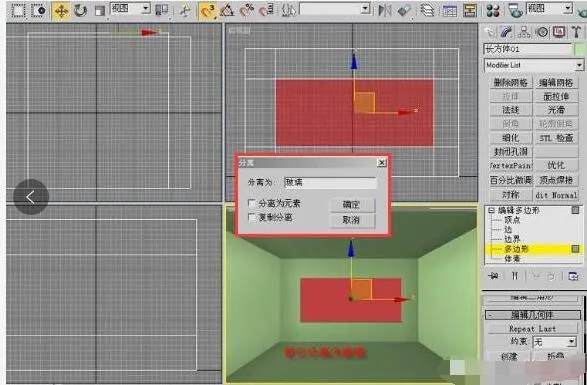Click 确定 in the detach dialog

click(352, 204)
